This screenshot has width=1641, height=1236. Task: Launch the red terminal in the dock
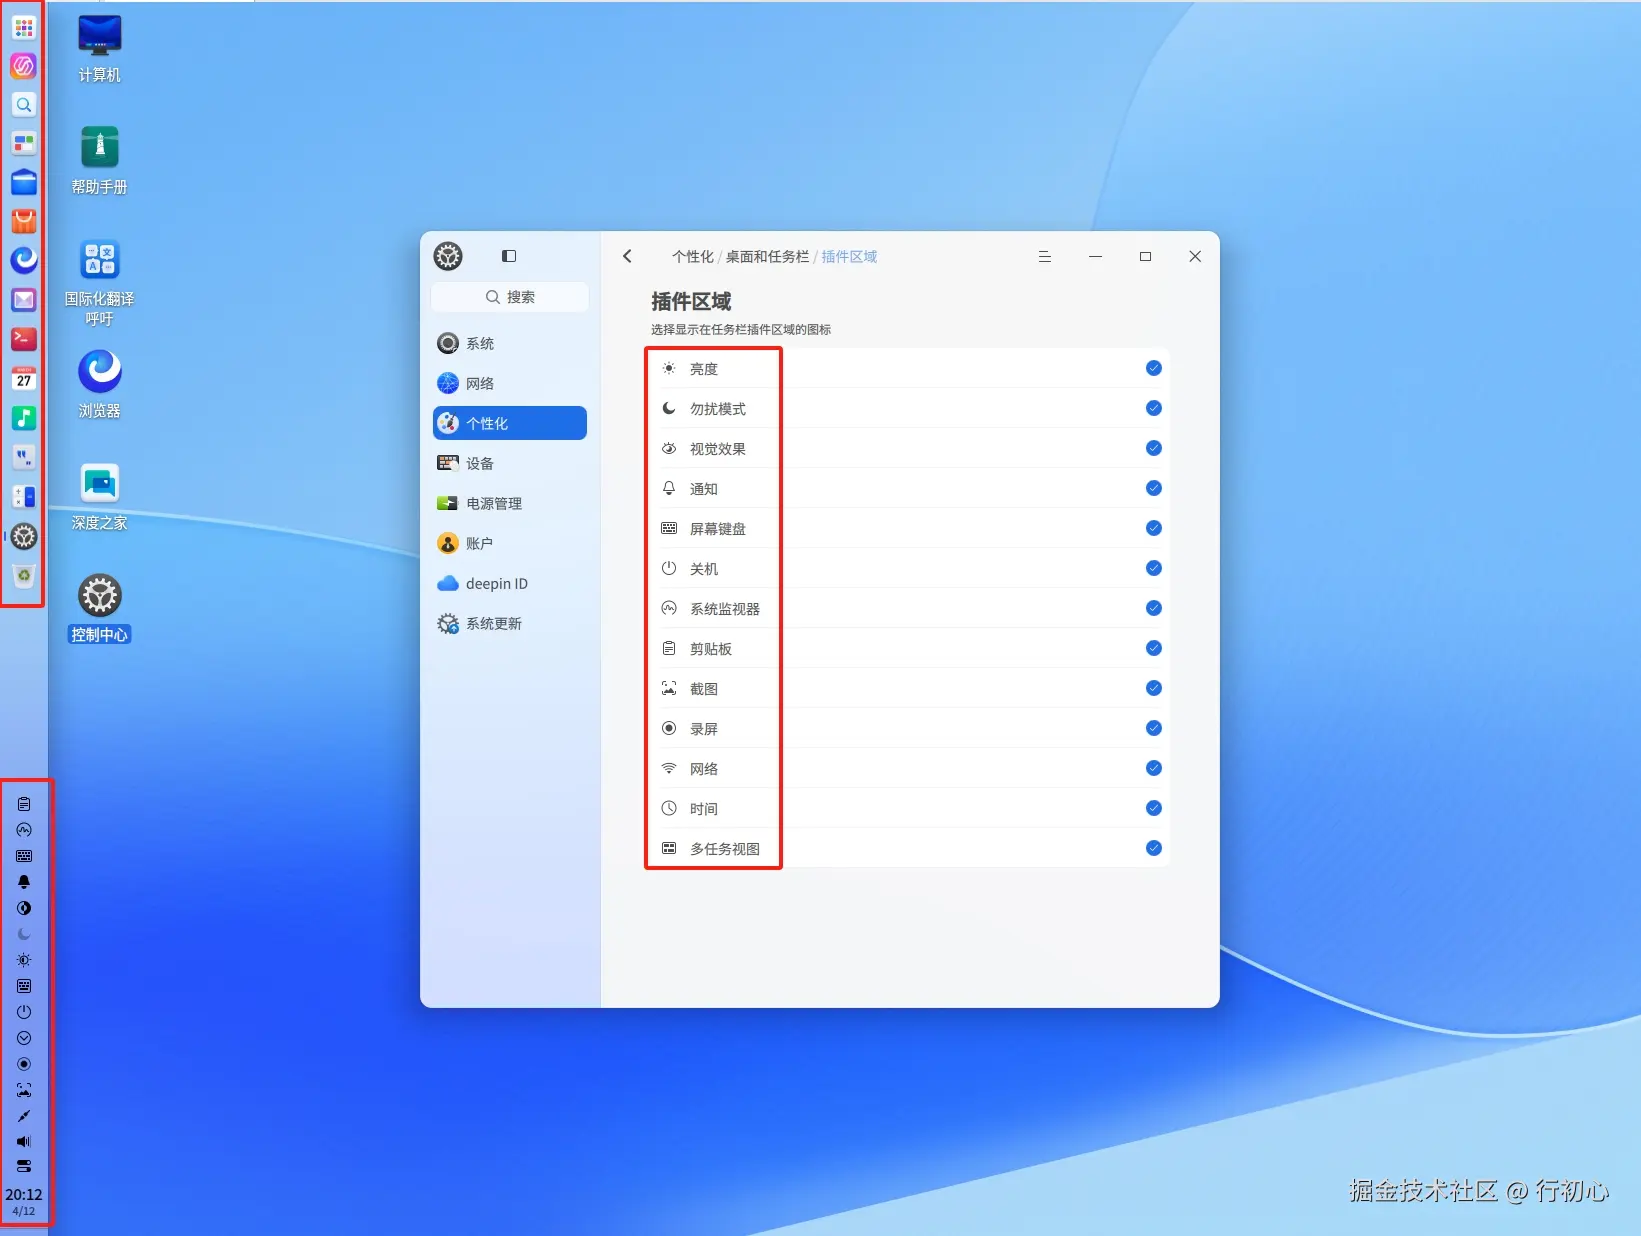click(x=24, y=339)
